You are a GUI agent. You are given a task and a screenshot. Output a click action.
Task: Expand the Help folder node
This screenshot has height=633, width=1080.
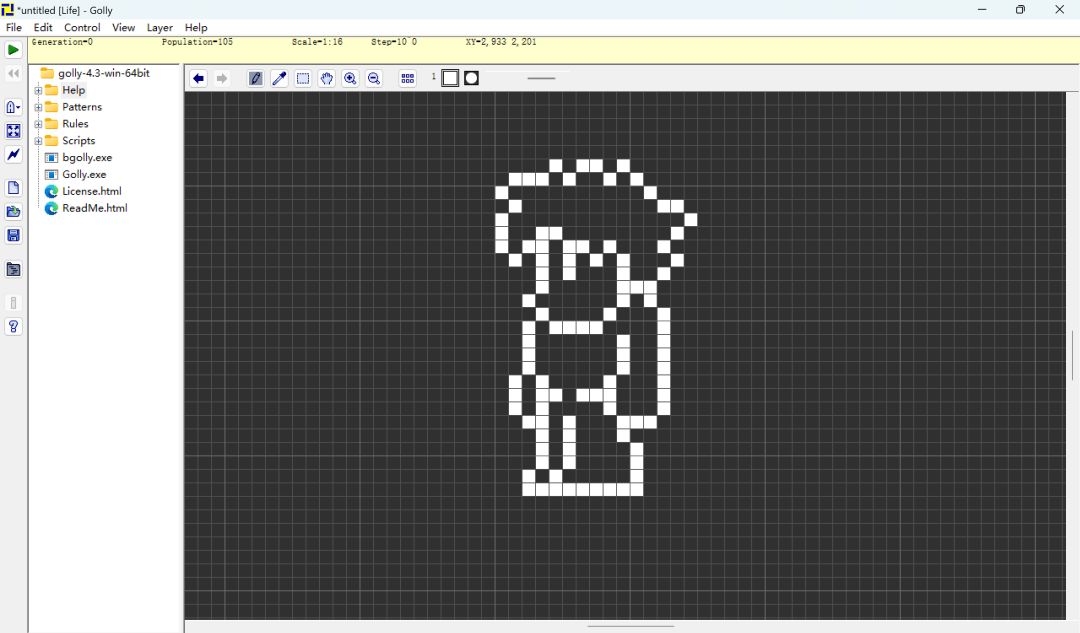tap(38, 90)
